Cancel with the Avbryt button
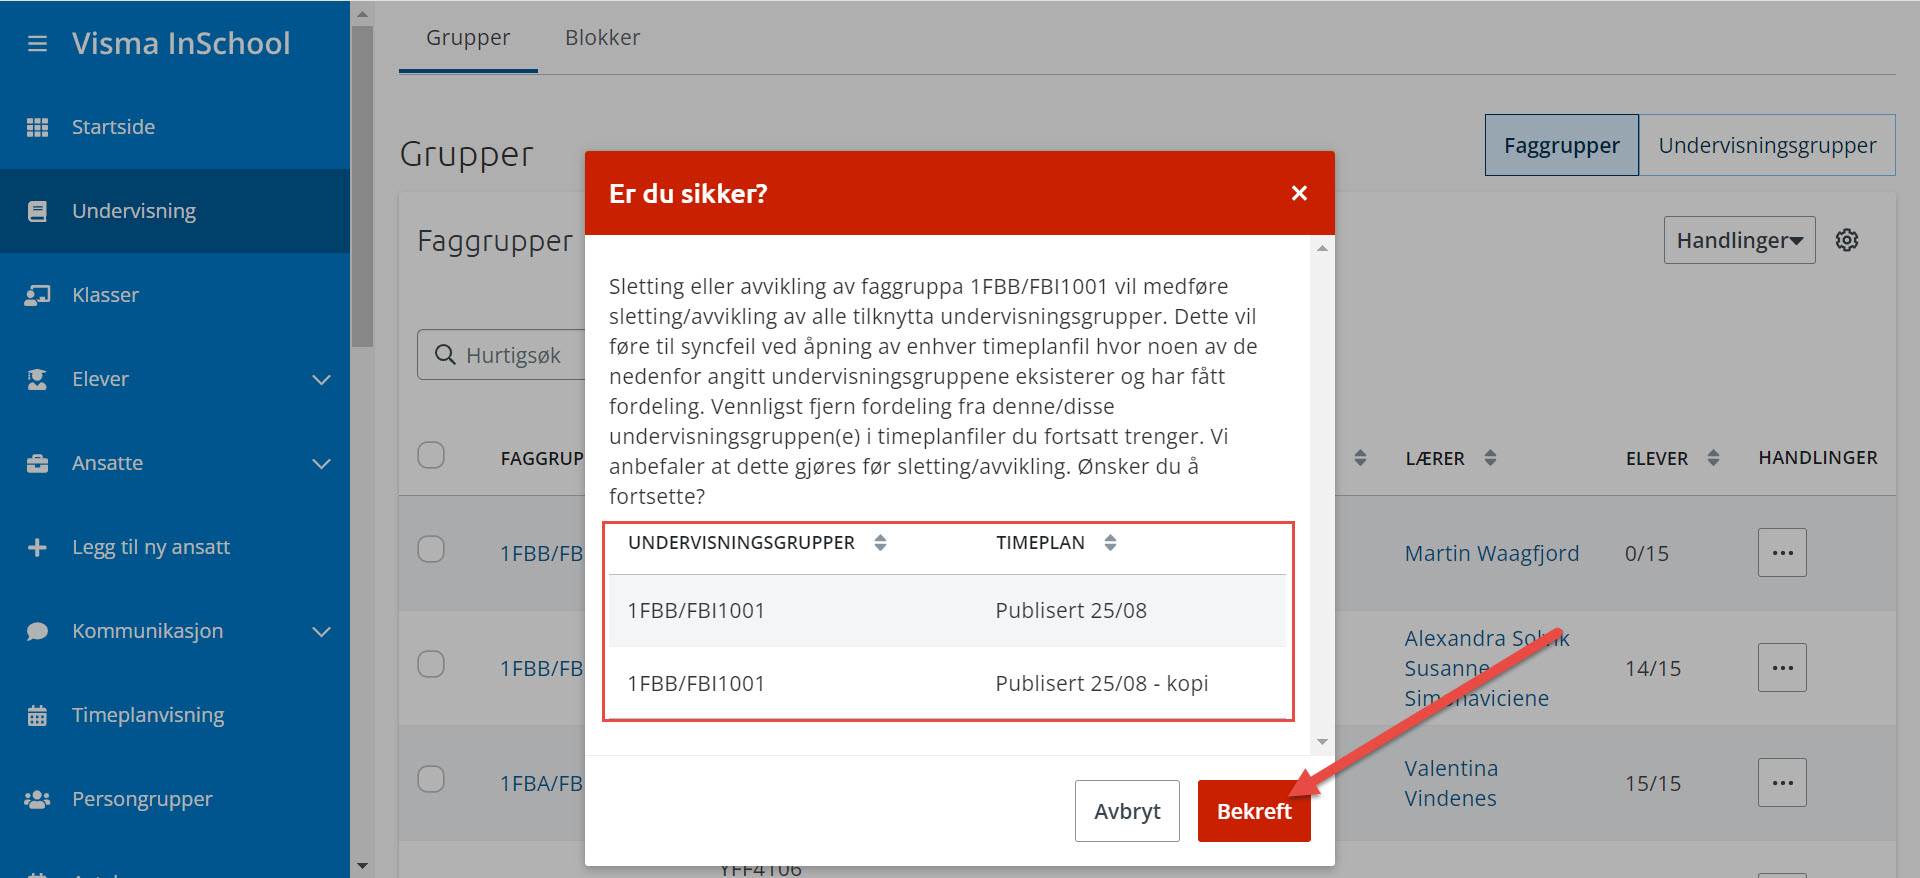Screen dimensions: 1920x878 tap(1127, 811)
